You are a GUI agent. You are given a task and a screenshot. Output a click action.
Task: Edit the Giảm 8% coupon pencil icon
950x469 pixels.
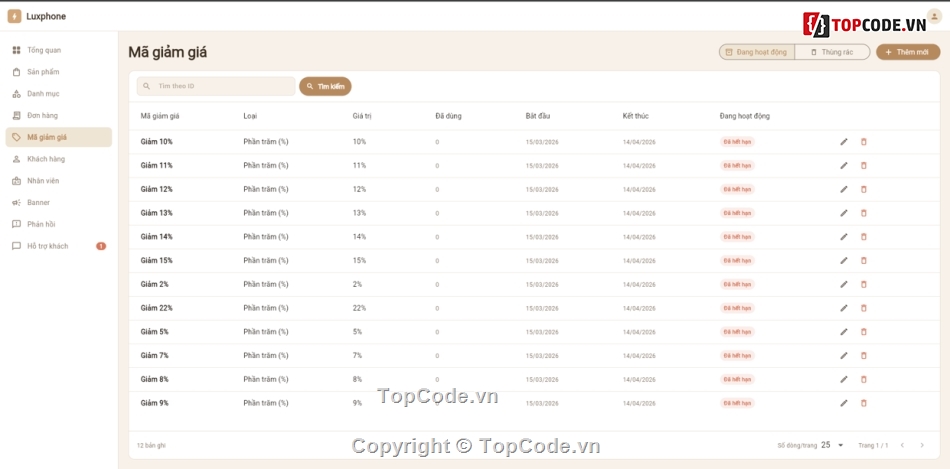point(844,379)
